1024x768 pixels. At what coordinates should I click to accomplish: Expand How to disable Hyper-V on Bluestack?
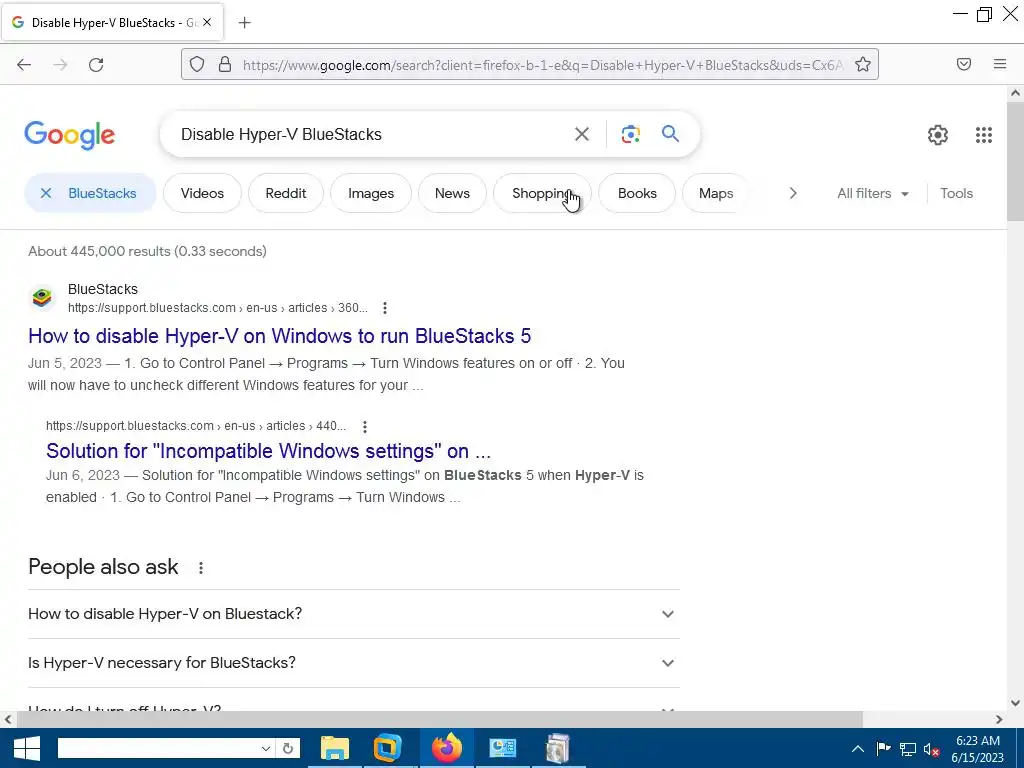pos(353,614)
